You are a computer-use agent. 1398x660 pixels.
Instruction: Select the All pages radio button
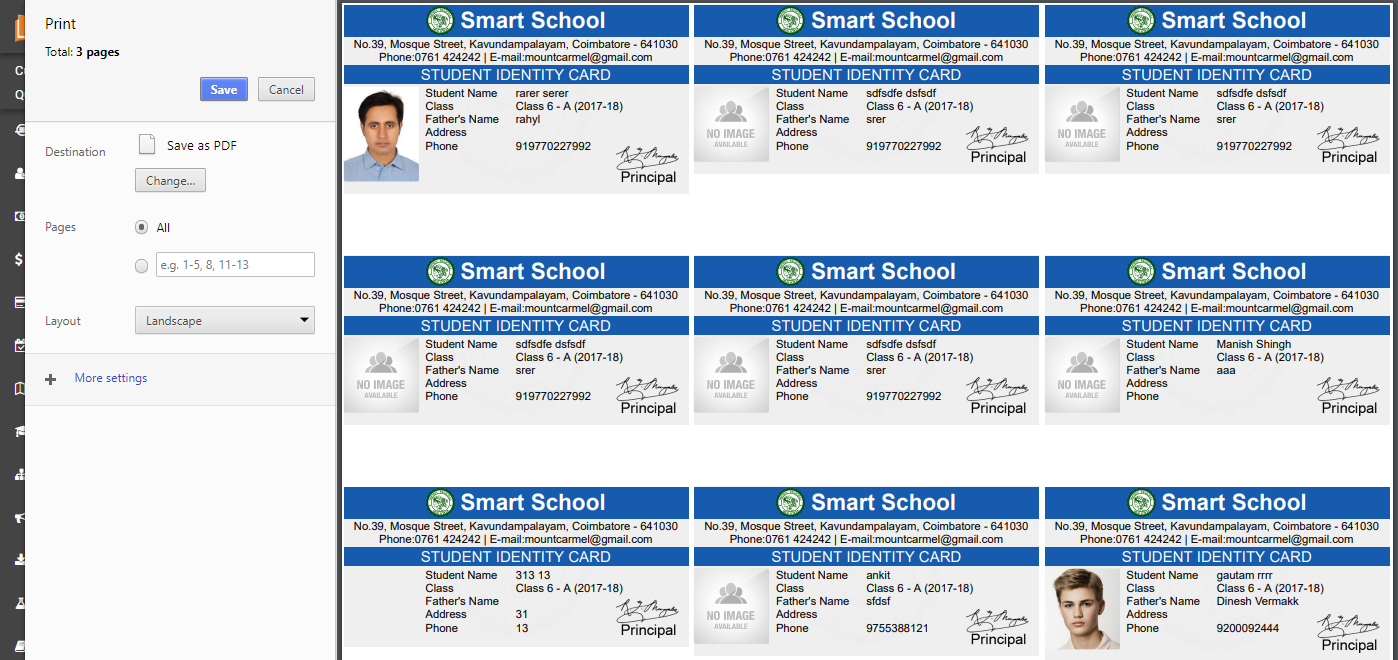tap(141, 228)
